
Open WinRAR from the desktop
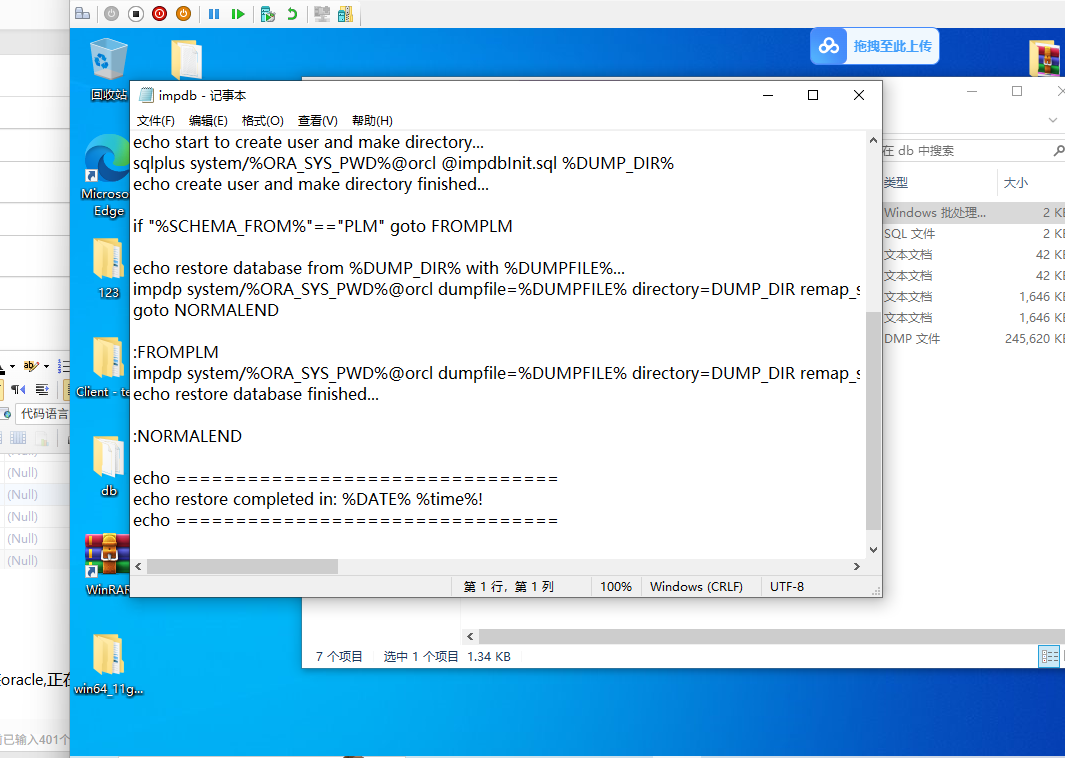click(x=106, y=555)
